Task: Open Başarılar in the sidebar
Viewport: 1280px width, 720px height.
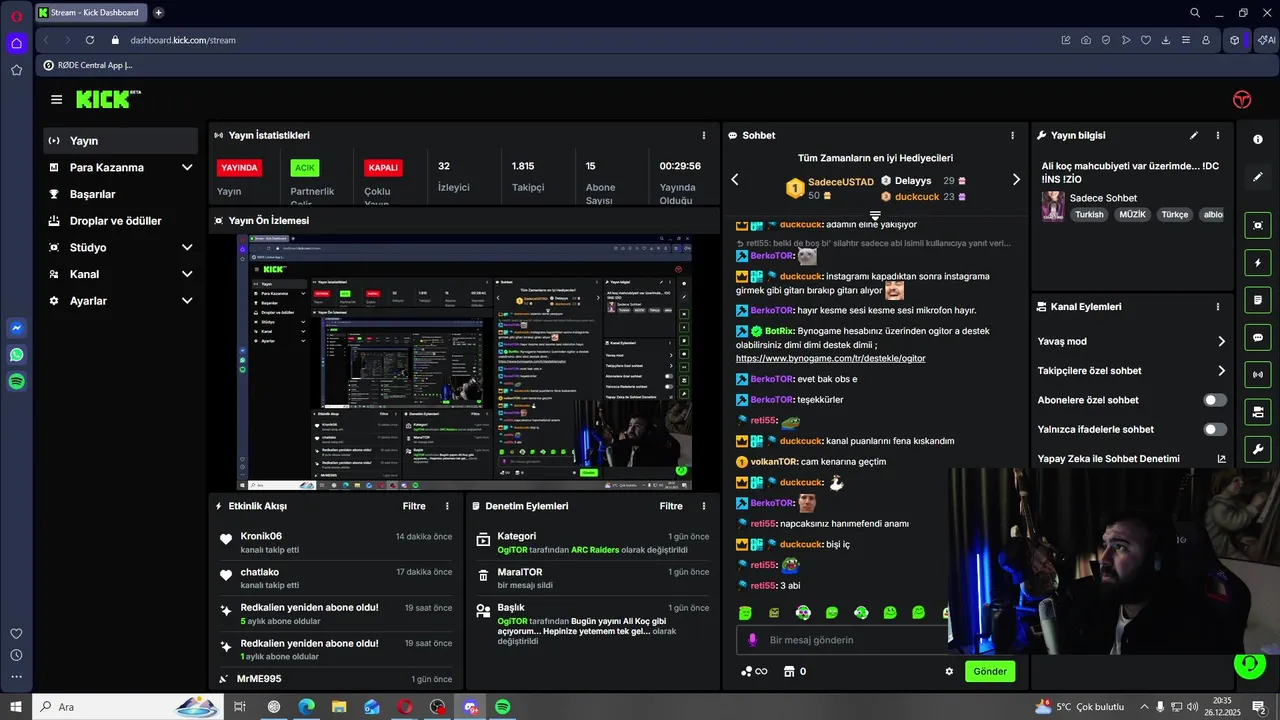Action: point(120,194)
